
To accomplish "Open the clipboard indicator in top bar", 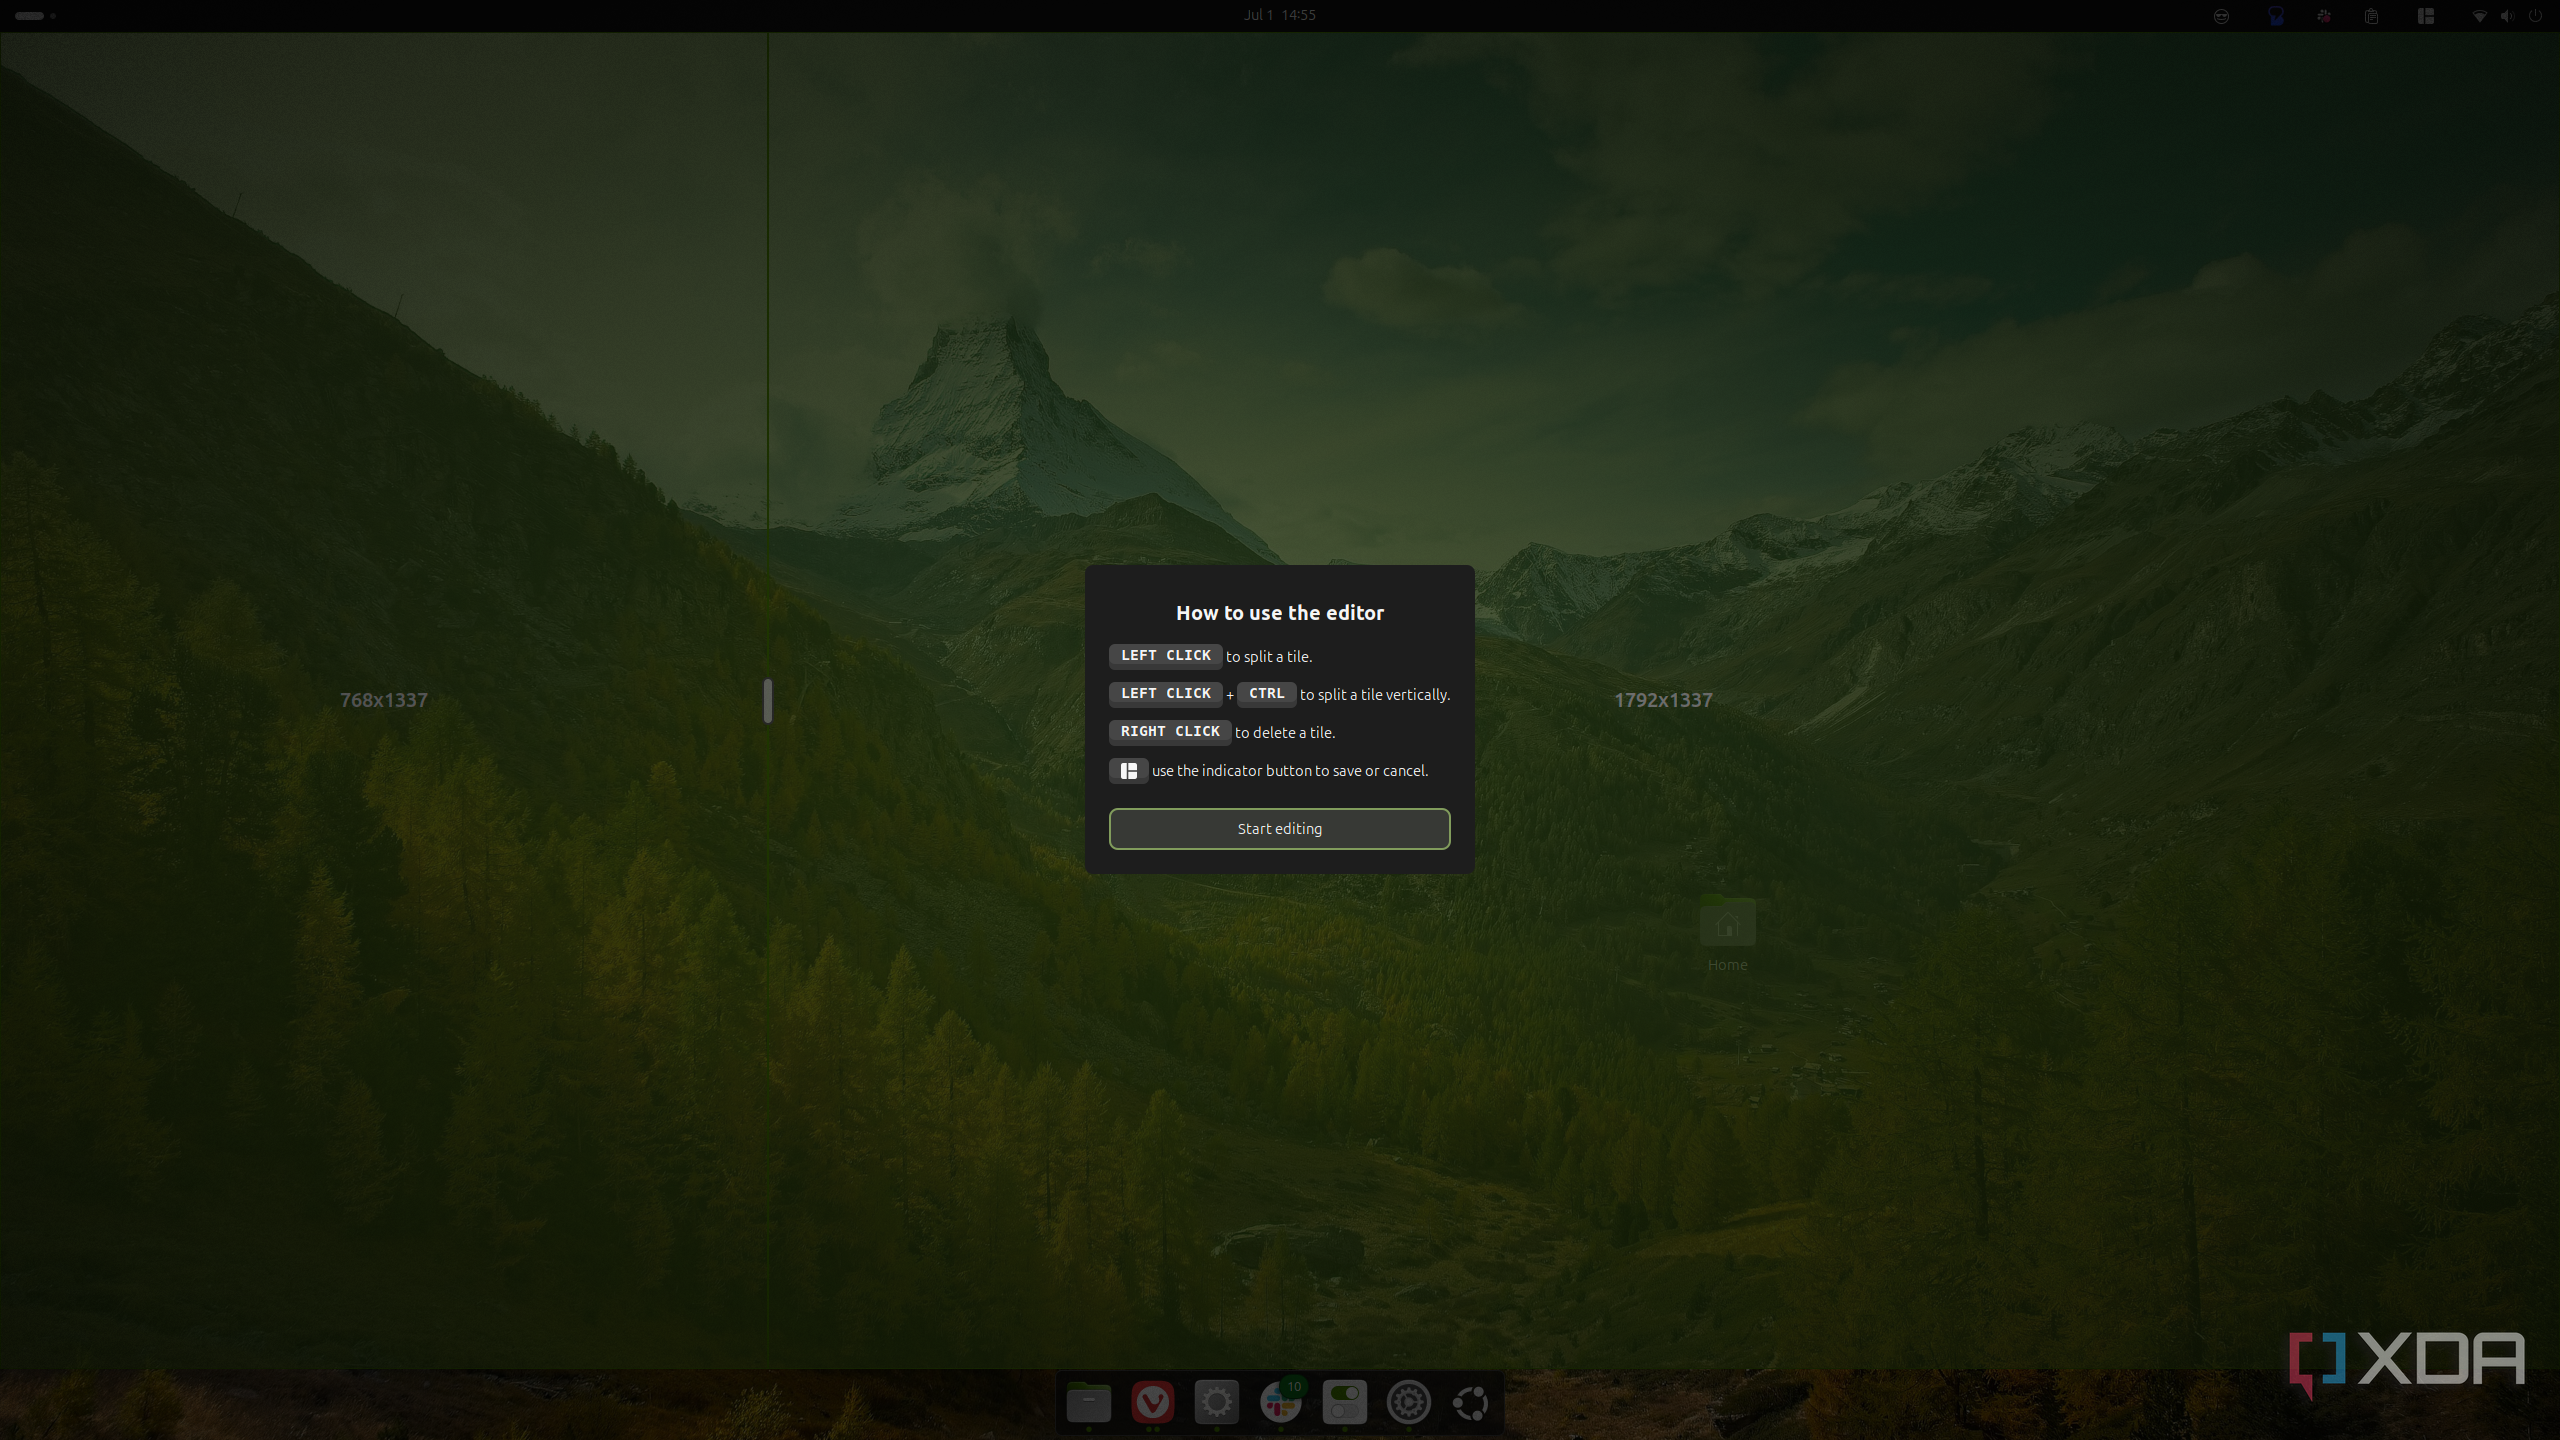I will [2371, 16].
